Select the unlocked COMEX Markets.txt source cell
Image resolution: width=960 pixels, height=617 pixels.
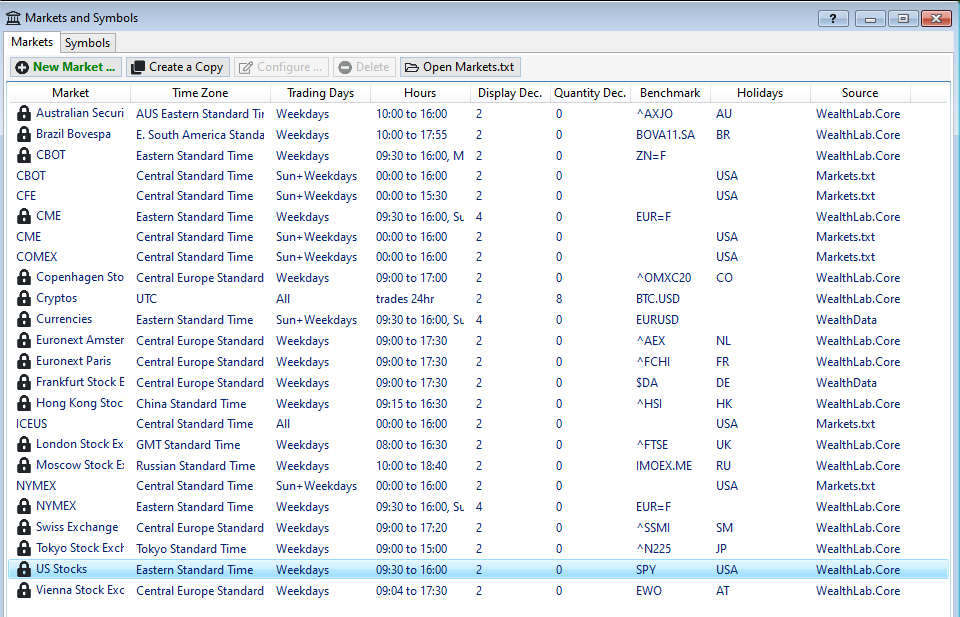(x=845, y=257)
